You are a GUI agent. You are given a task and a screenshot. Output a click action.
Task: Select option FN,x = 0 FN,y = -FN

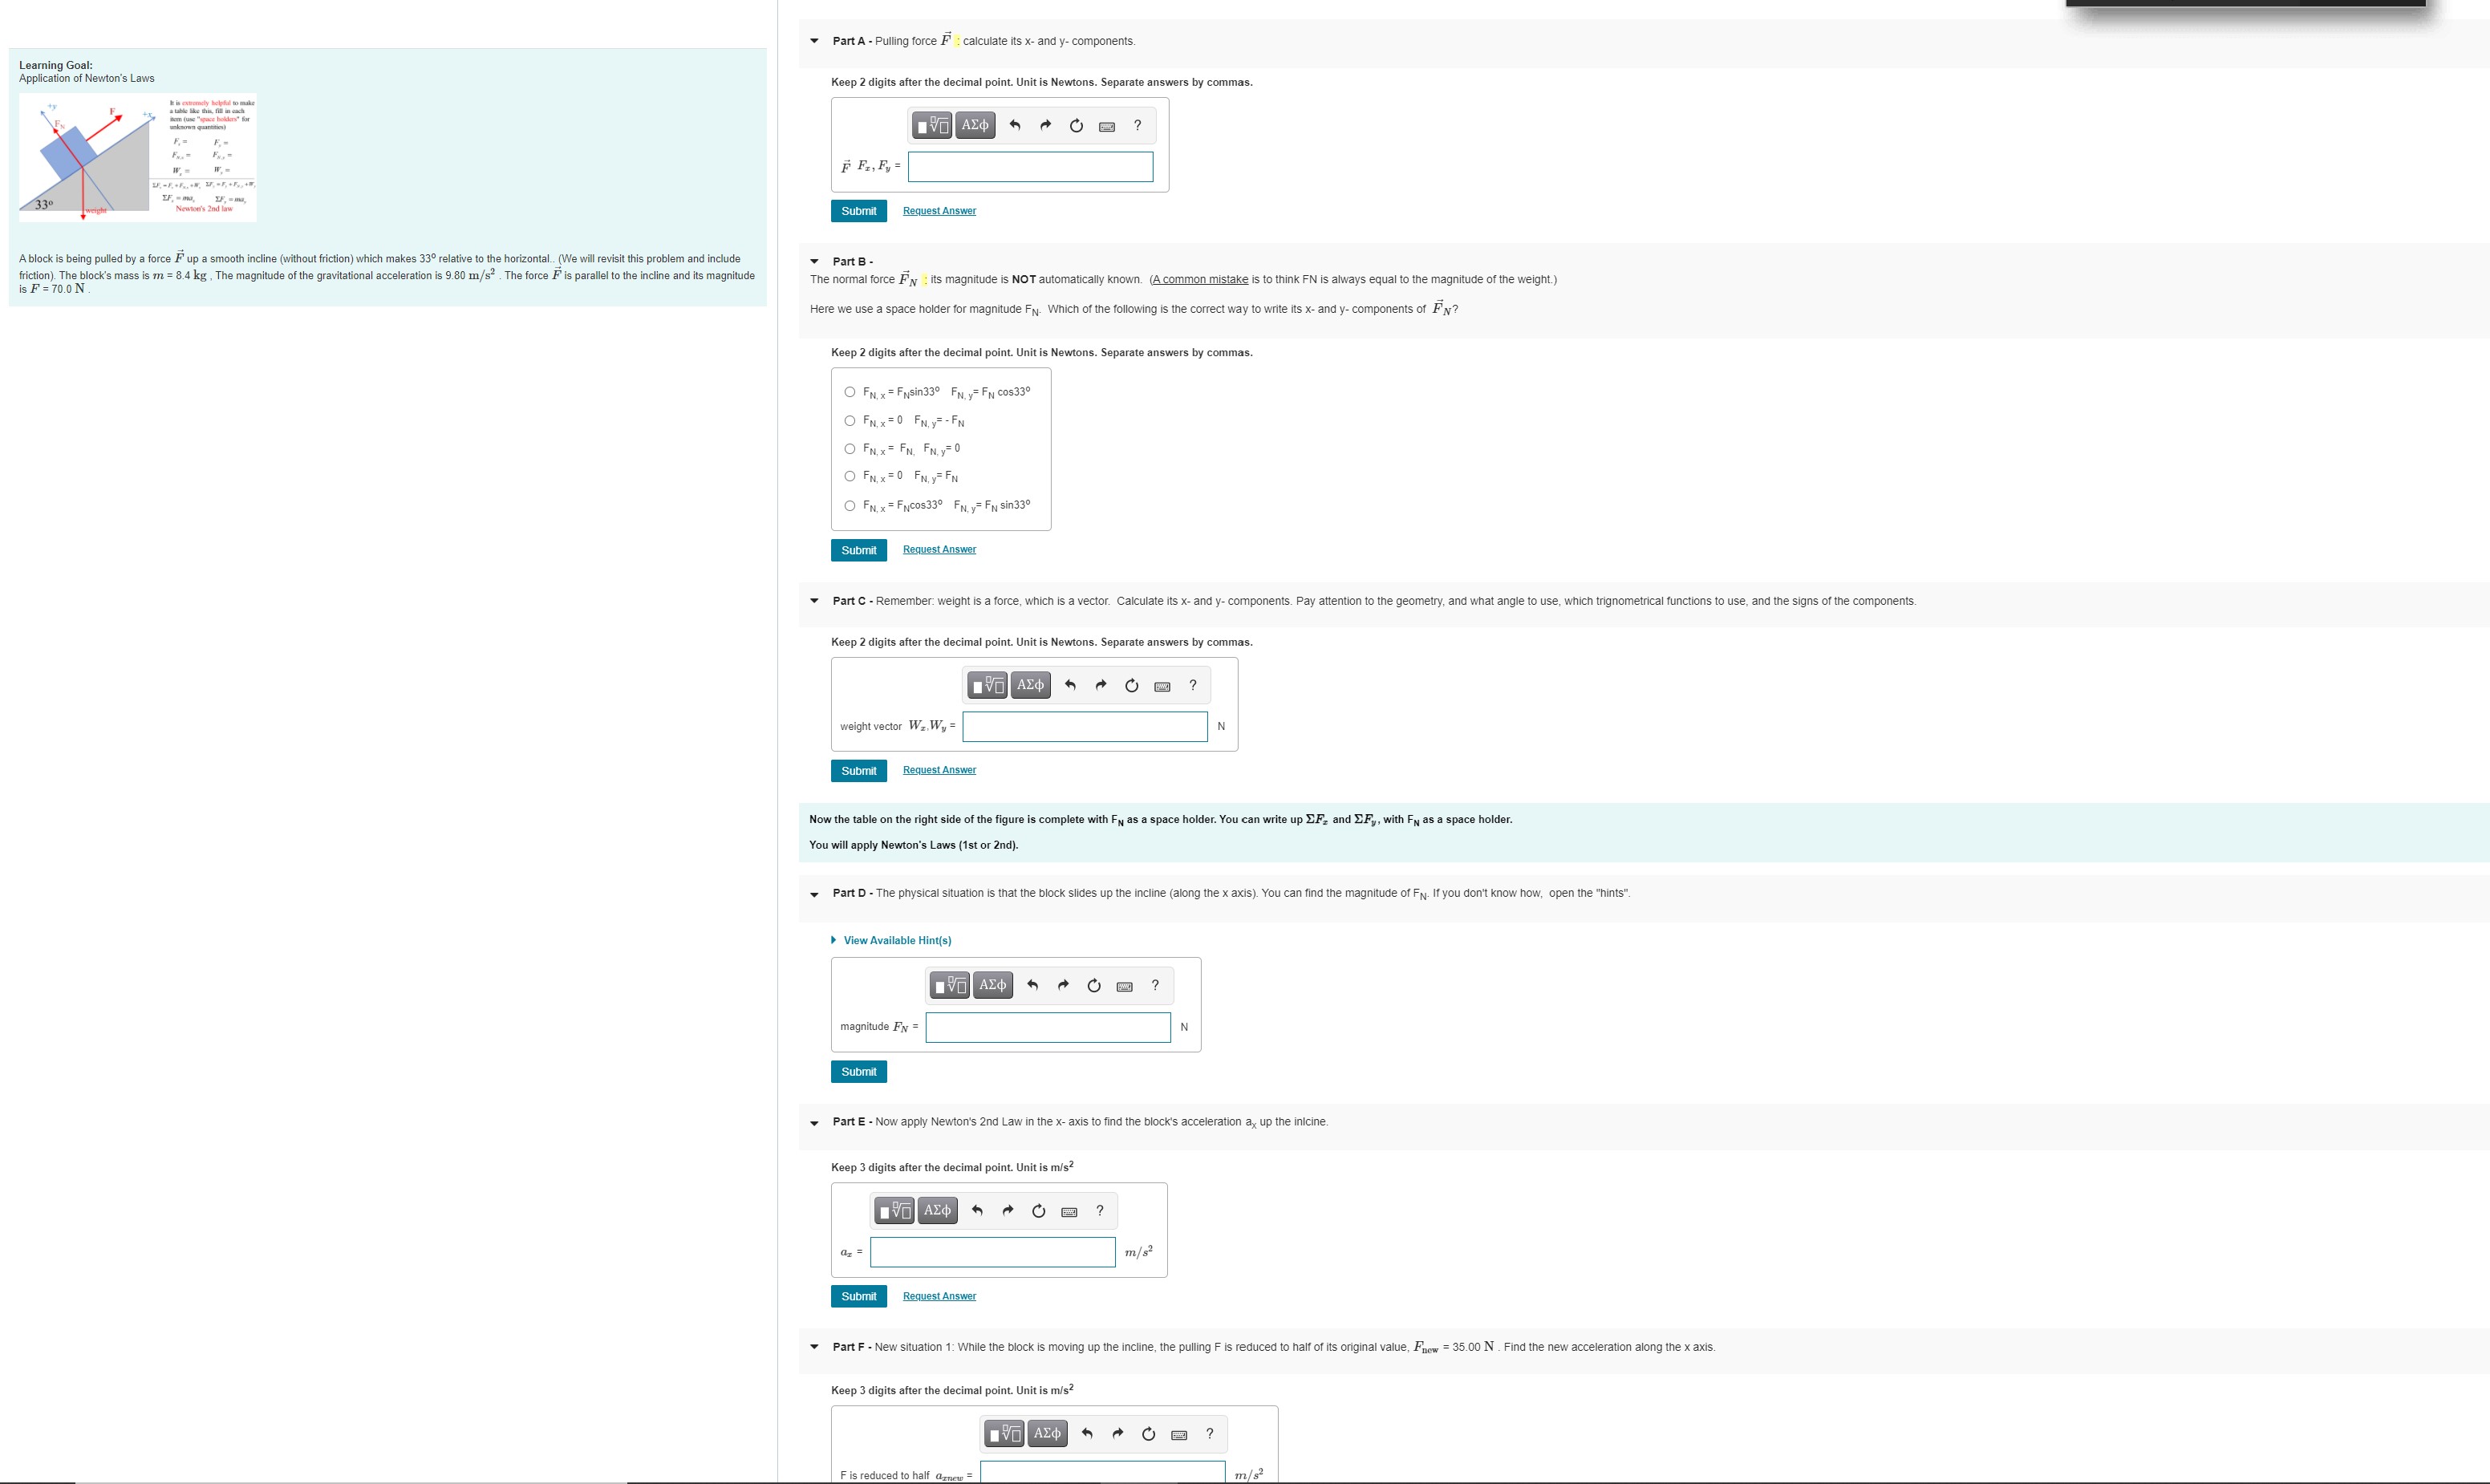[x=850, y=421]
